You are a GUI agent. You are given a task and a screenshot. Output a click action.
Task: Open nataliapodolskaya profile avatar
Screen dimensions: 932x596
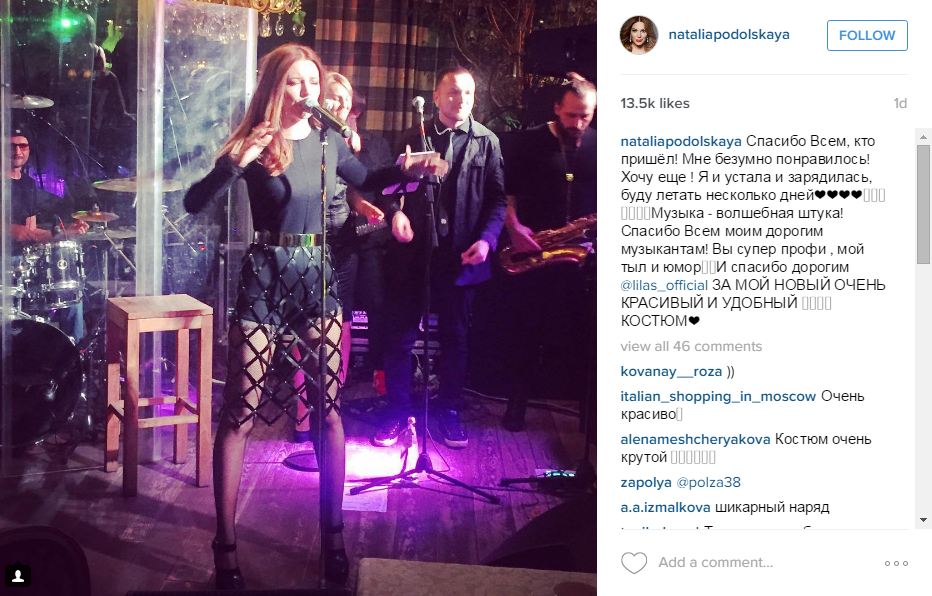tap(639, 35)
